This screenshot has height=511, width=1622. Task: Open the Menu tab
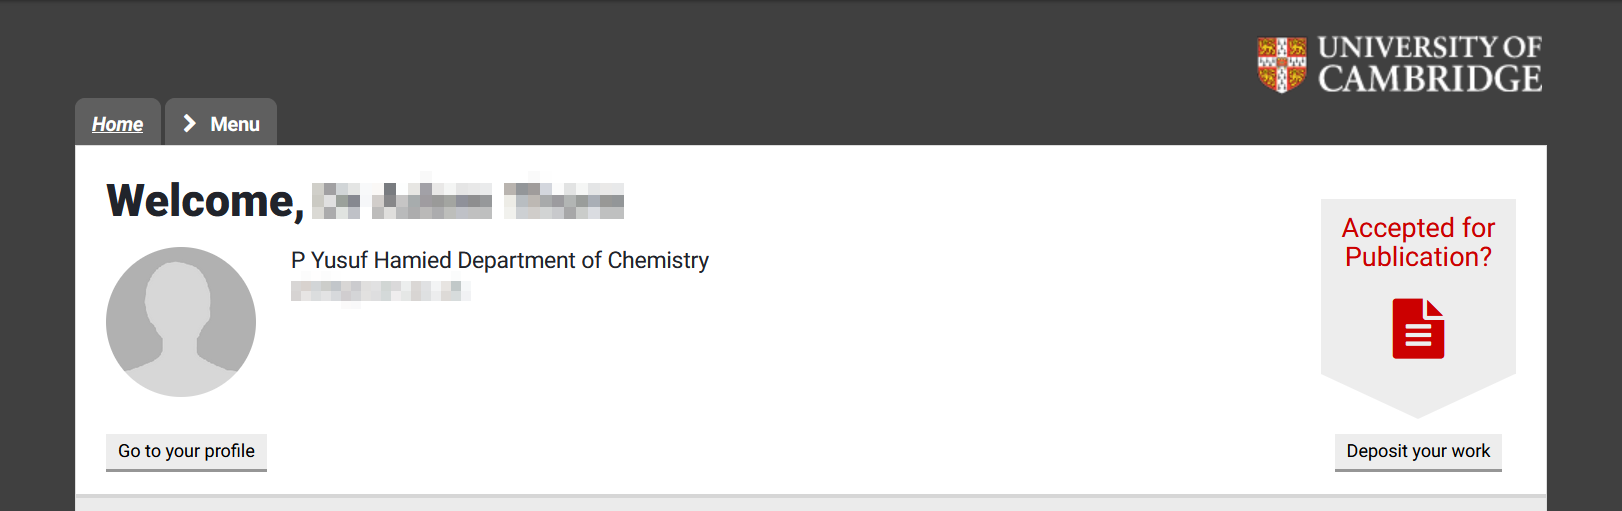point(221,123)
